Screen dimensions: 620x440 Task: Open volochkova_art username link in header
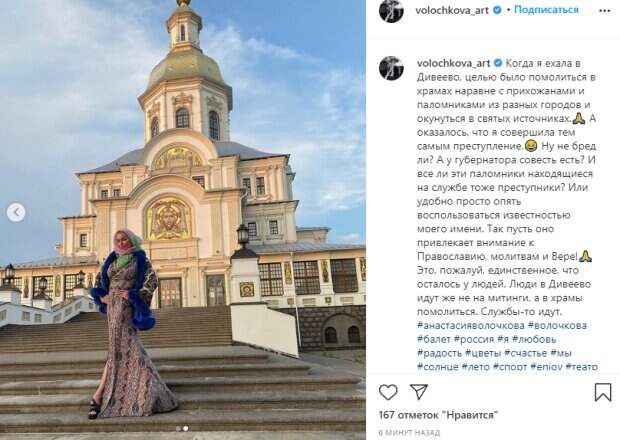[x=452, y=10]
